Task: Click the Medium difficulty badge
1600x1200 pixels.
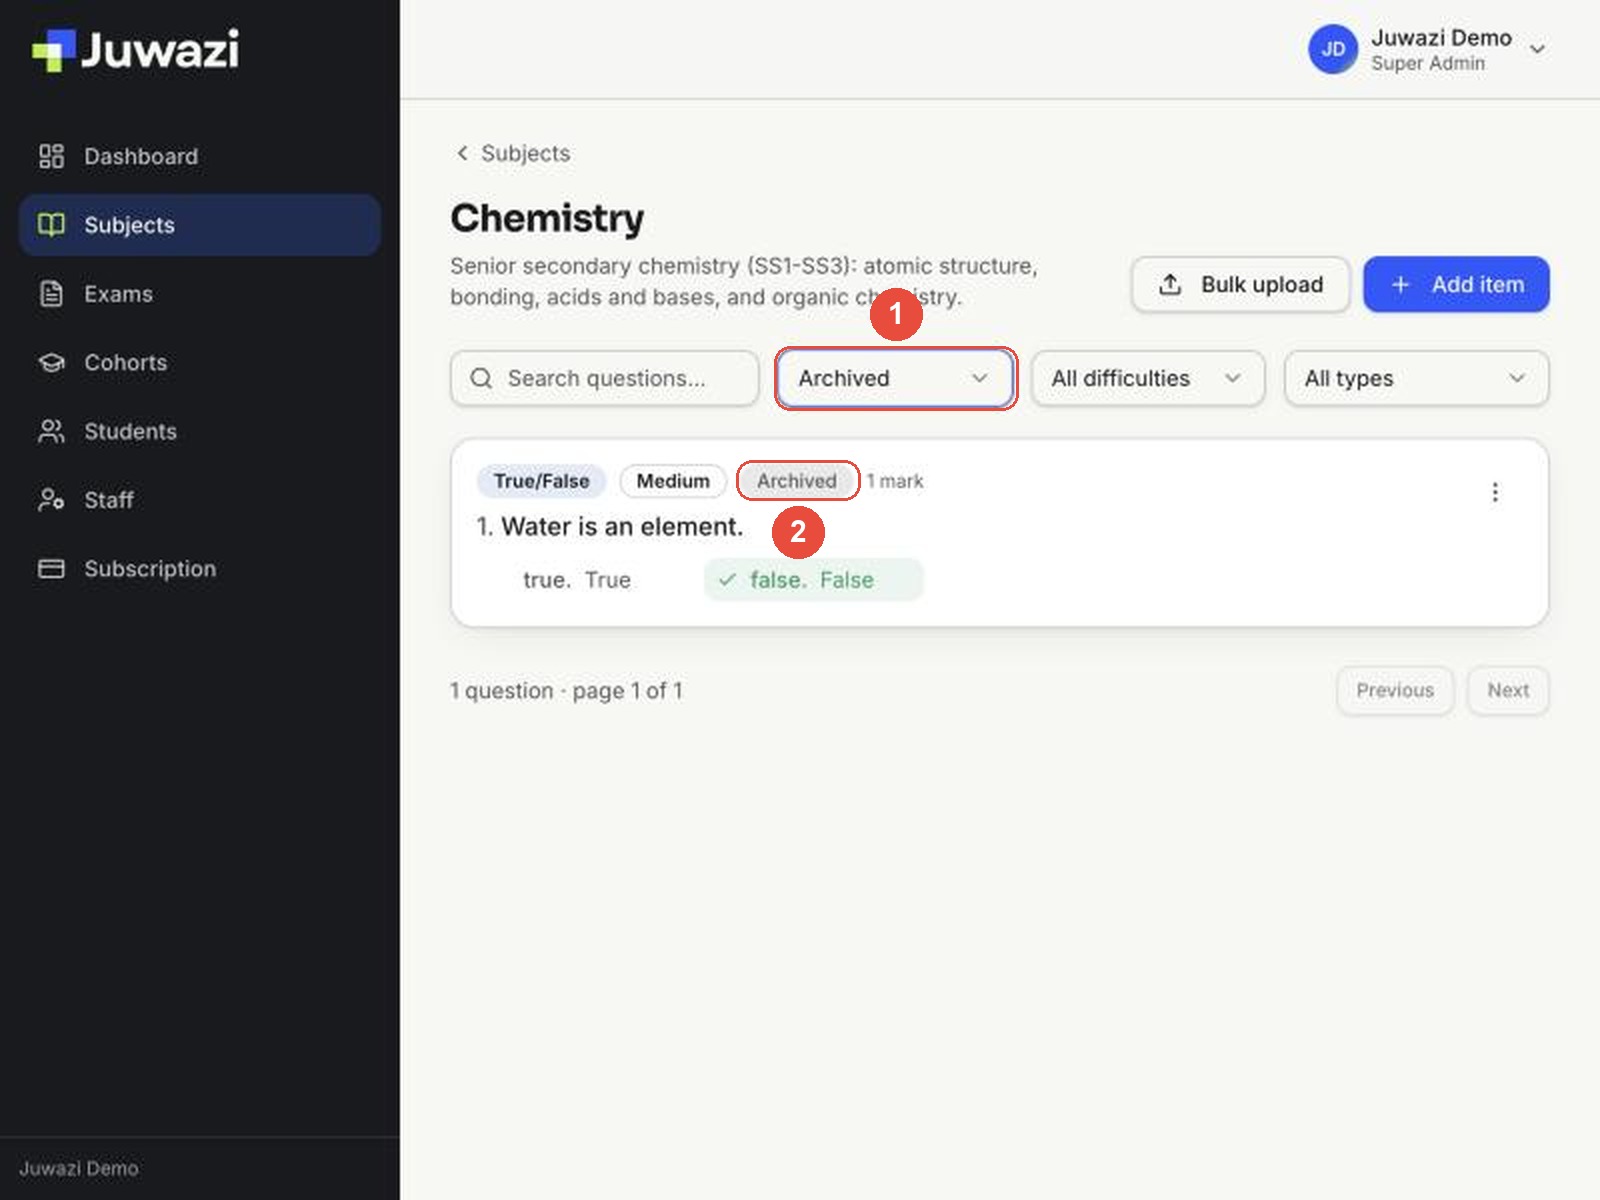Action: (x=673, y=481)
